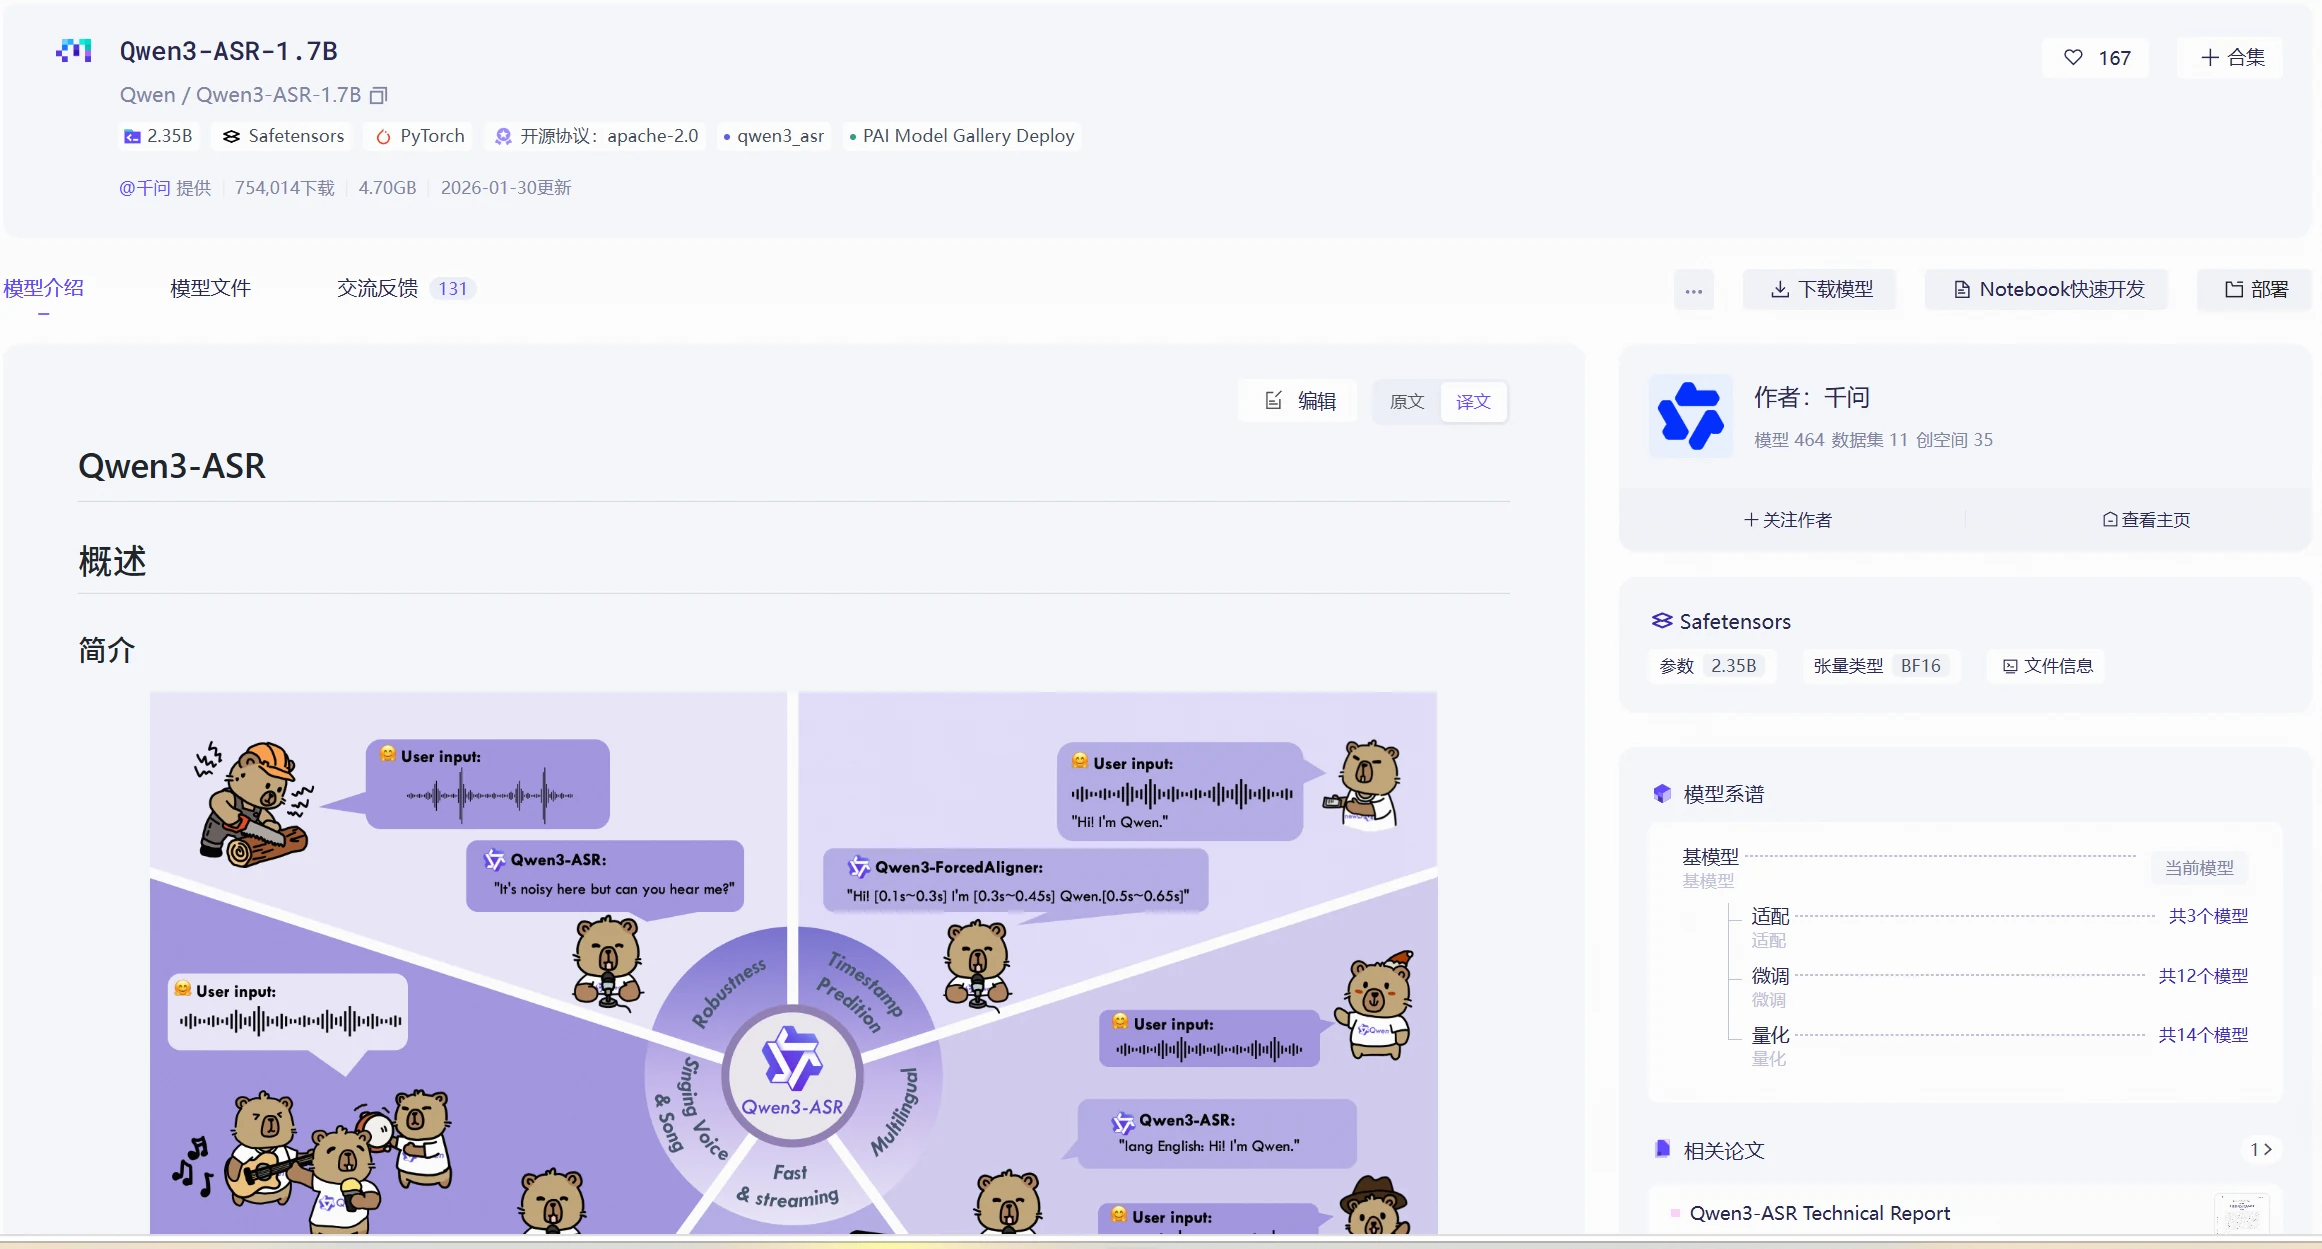Add model to 合集 collection

(x=2232, y=57)
